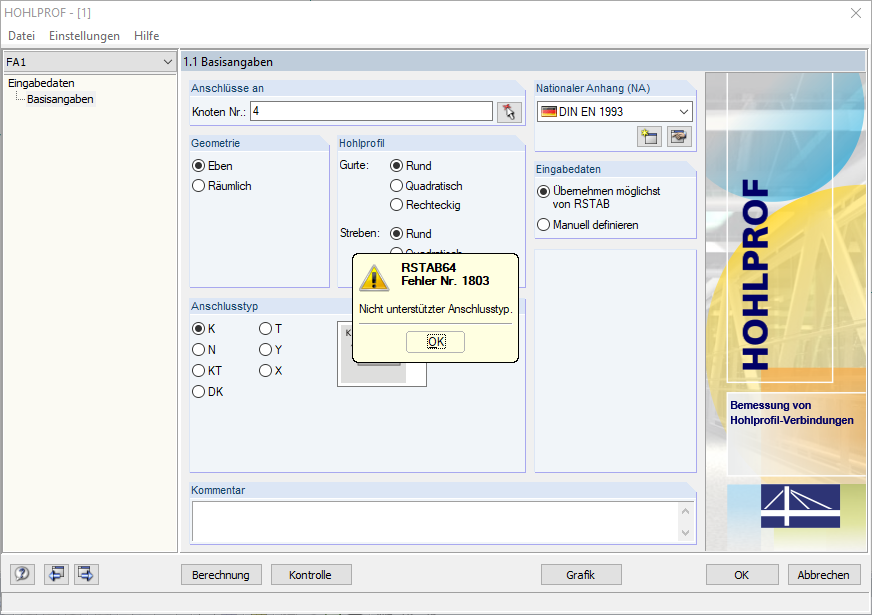Click the bottom OK button

(742, 575)
